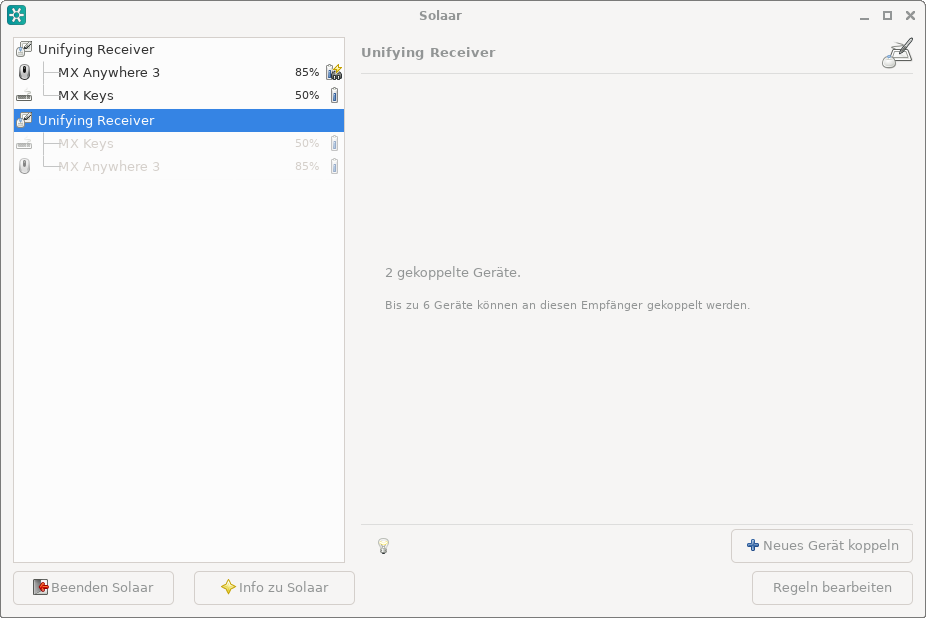
Task: Select the highlighted Unifying Receiver row
Action: [x=96, y=120]
